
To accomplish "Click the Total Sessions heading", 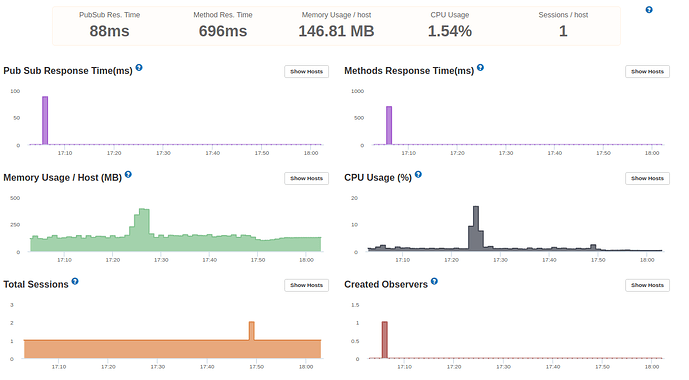I will [36, 284].
